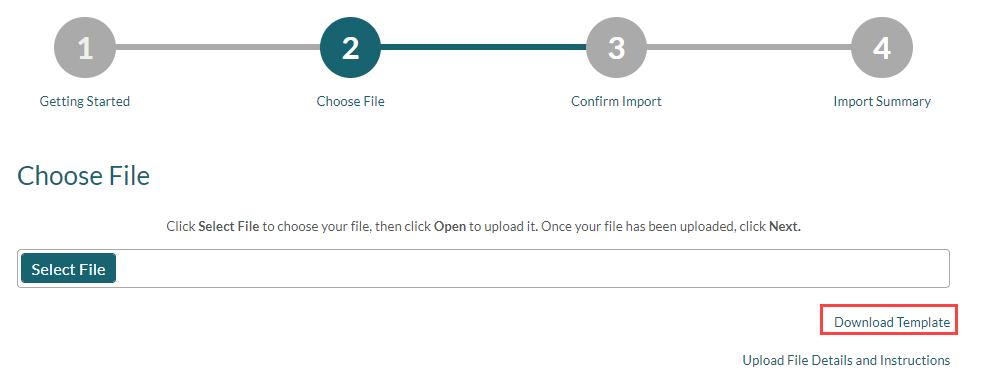Click the bold Select File text in instructions
Viewport: 985px width, 387px height.
(x=229, y=227)
